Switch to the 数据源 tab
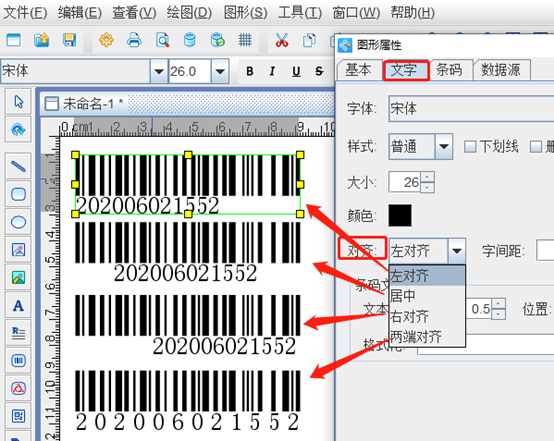Screen dimensions: 554x441 [501, 70]
